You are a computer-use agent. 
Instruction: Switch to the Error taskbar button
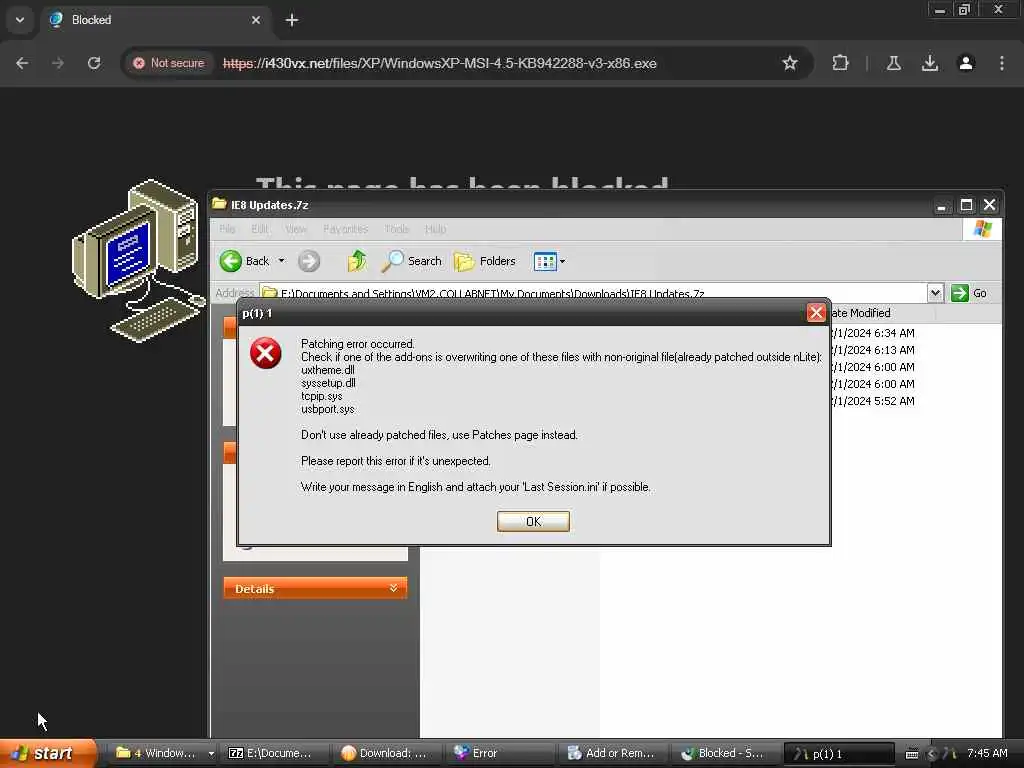click(500, 753)
